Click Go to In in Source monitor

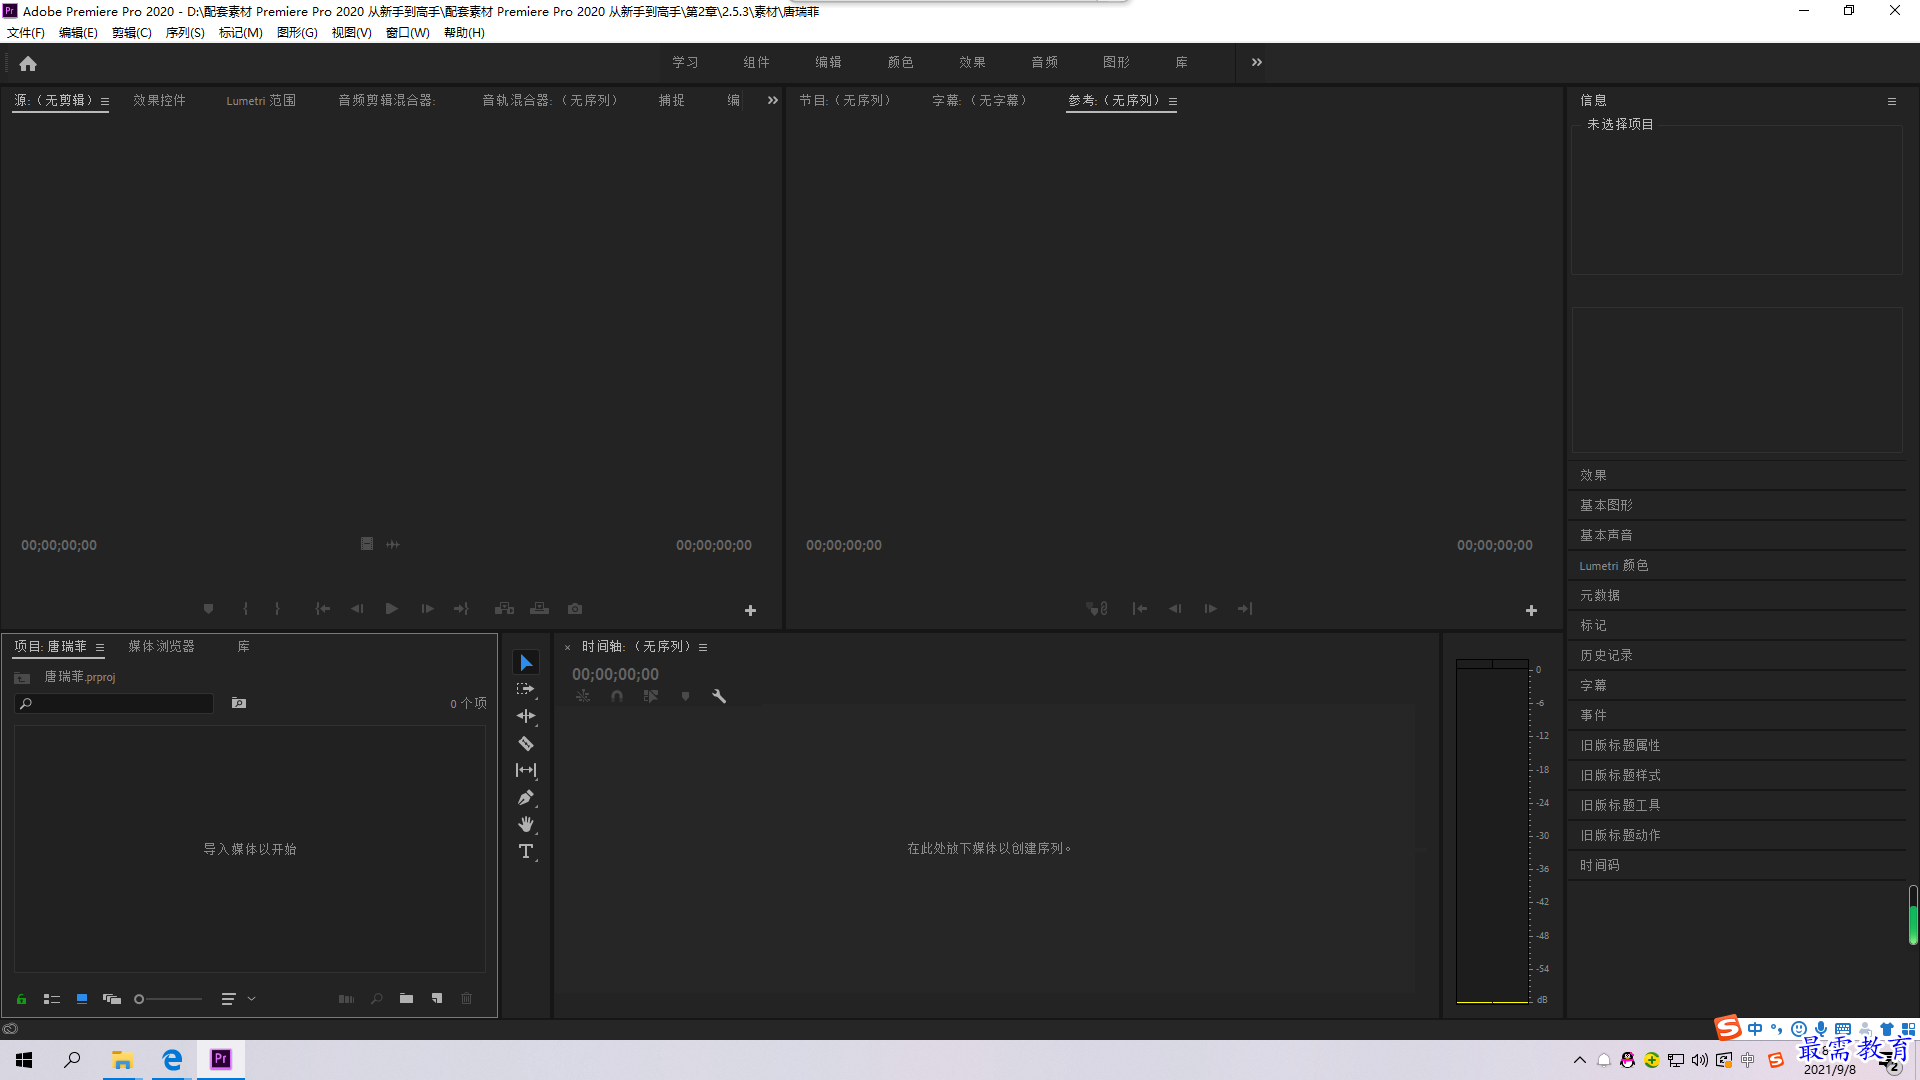(323, 609)
